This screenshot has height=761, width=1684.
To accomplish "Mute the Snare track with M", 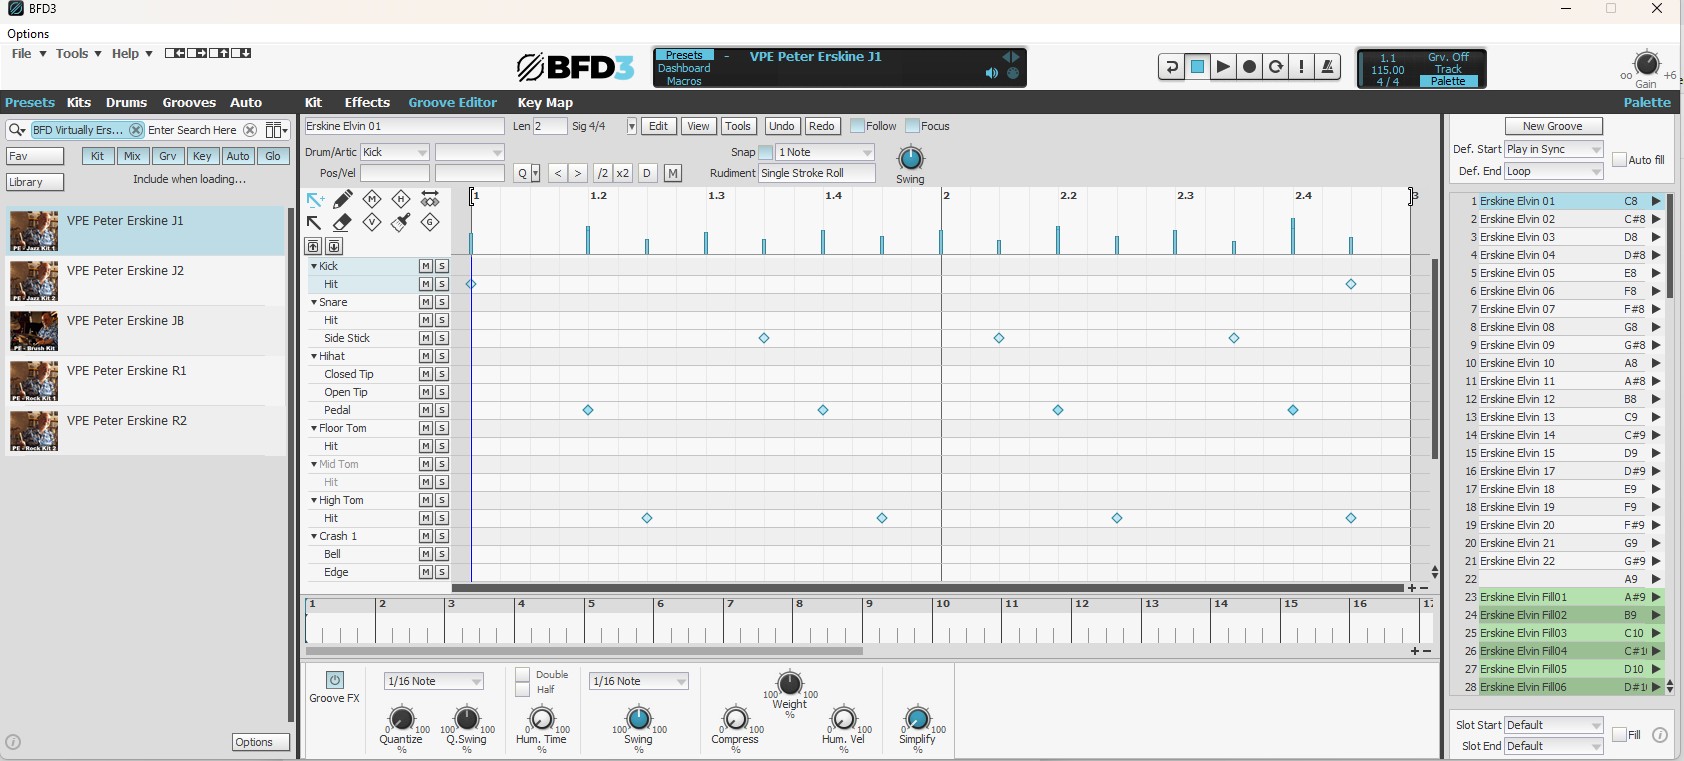I will point(425,302).
